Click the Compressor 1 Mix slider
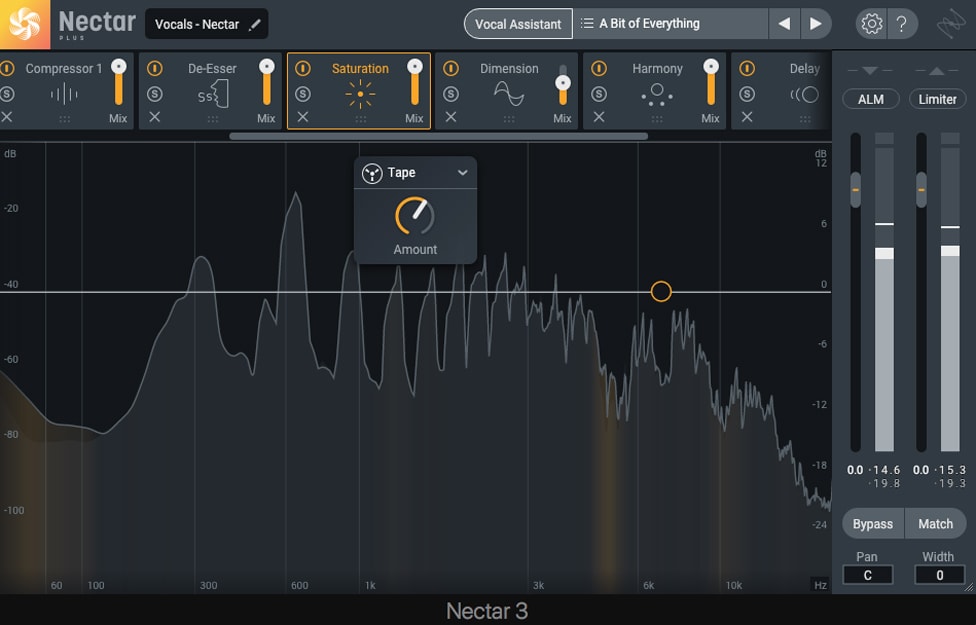The width and height of the screenshot is (976, 625). [118, 83]
